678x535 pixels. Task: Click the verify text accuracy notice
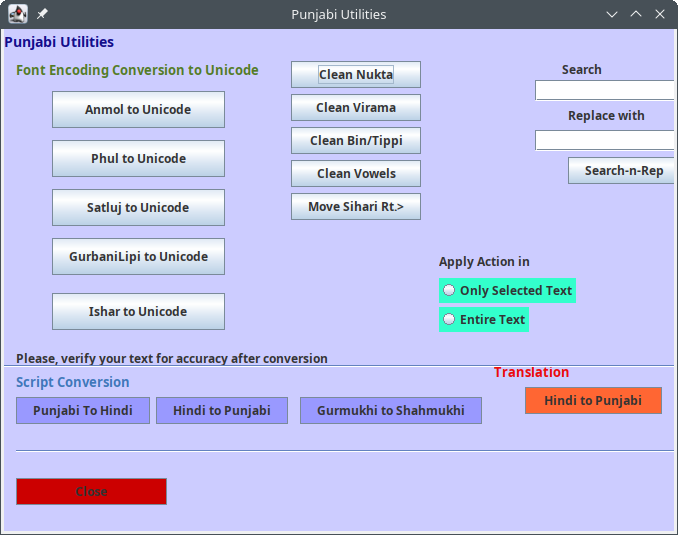pyautogui.click(x=172, y=359)
